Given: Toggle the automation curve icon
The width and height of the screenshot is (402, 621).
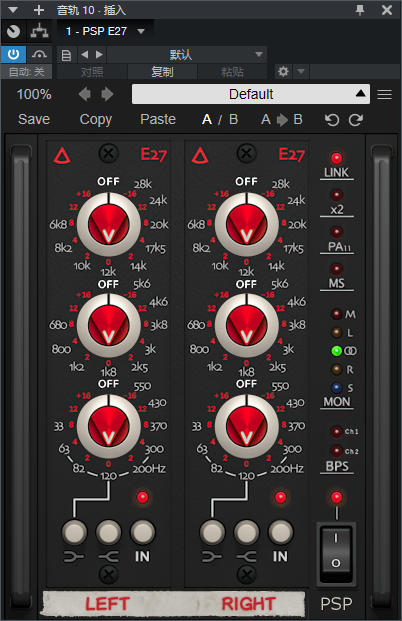Looking at the screenshot, I should pos(39,54).
